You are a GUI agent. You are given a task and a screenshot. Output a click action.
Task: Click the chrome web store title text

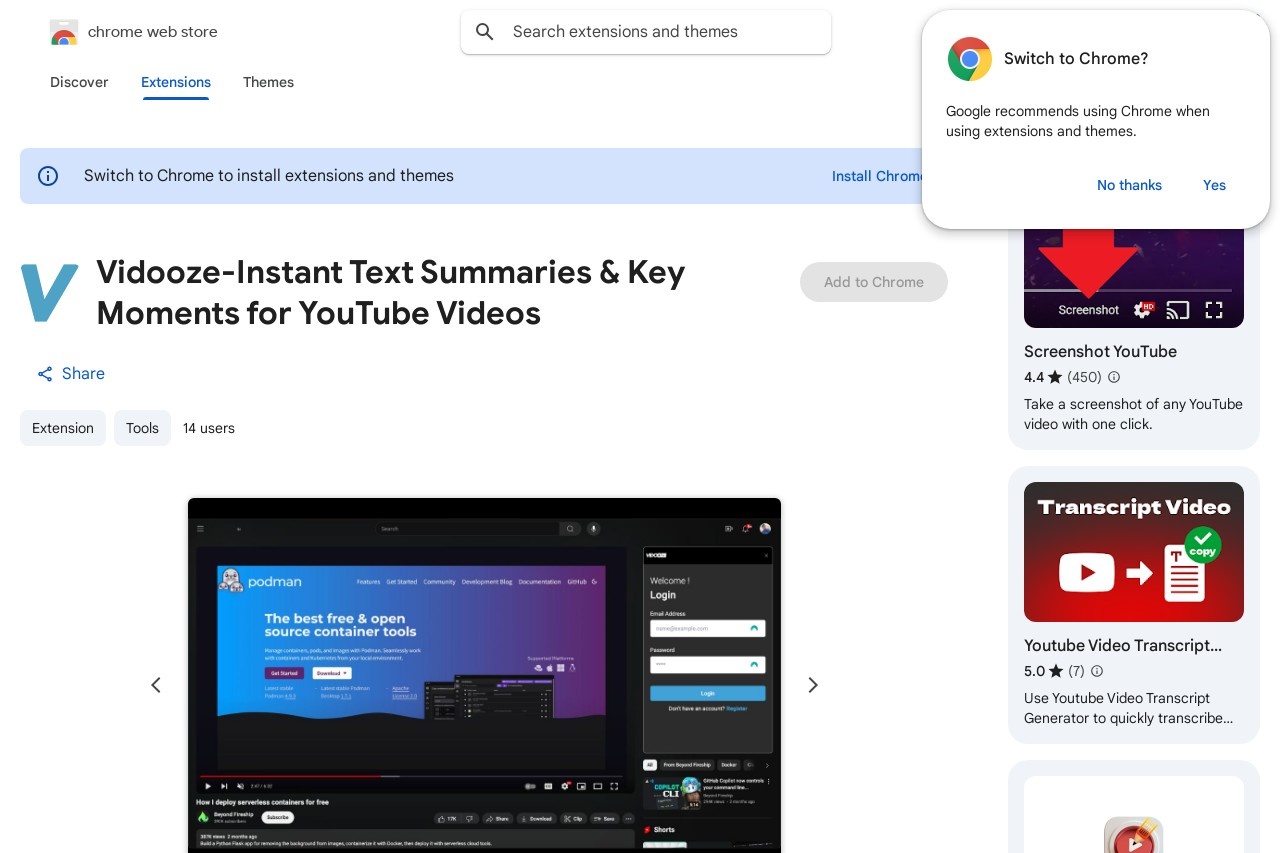153,32
